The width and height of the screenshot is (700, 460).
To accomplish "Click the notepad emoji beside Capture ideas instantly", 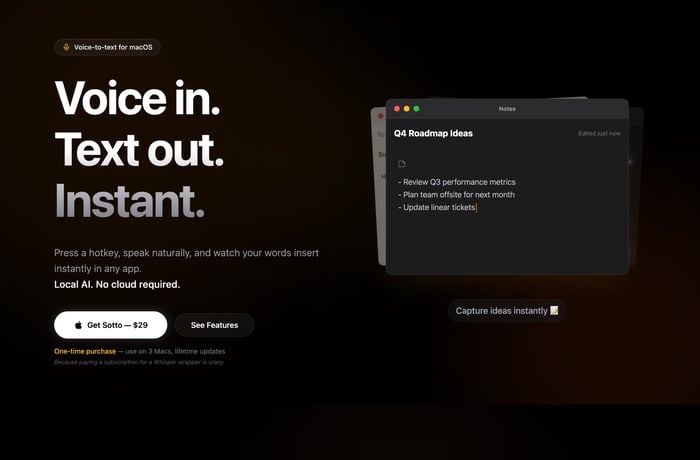I will 554,310.
